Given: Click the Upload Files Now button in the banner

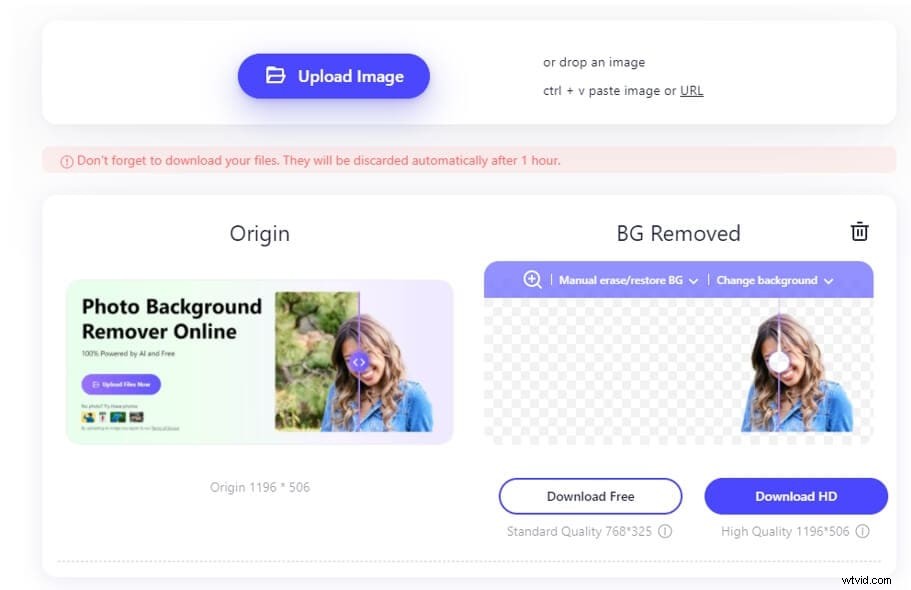Looking at the screenshot, I should pyautogui.click(x=120, y=384).
